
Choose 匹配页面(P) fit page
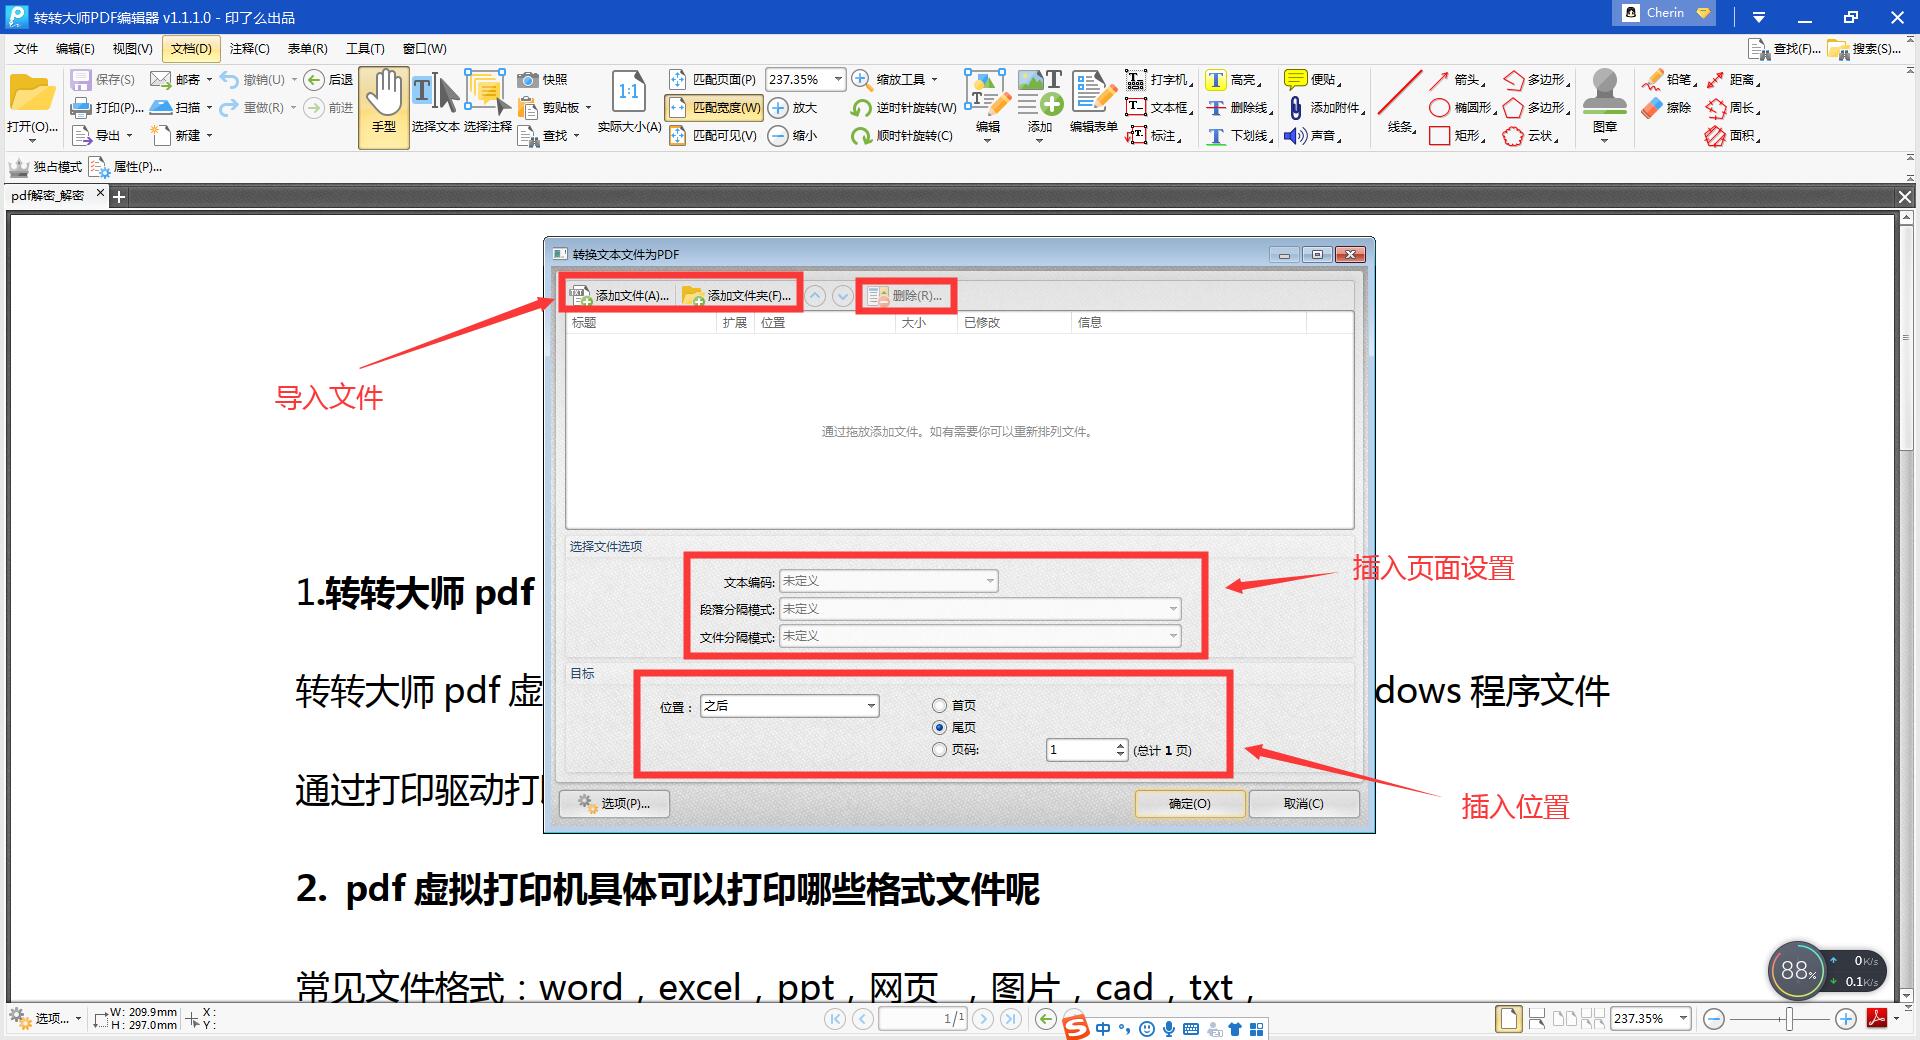coord(712,79)
